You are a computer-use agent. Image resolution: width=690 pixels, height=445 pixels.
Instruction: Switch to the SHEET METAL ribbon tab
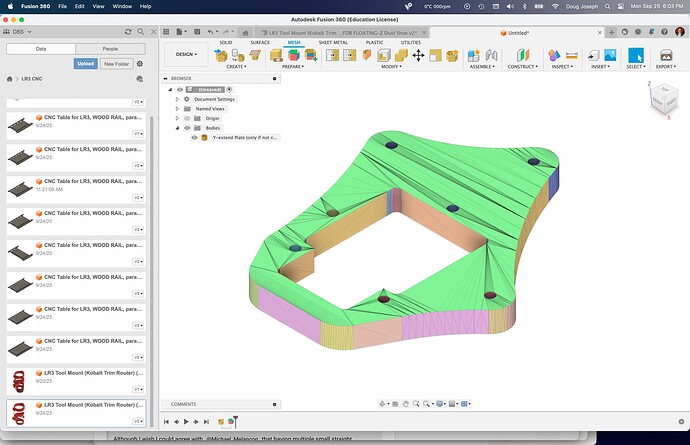point(333,42)
